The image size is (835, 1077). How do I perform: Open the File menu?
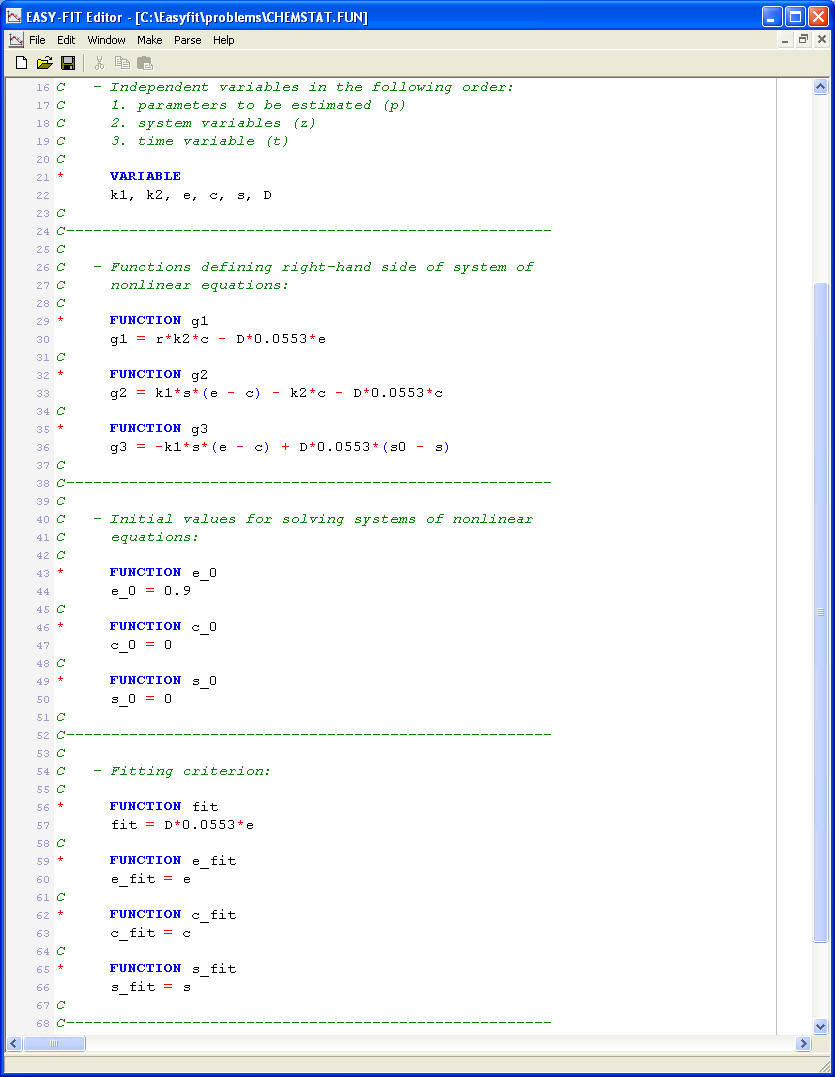click(x=37, y=40)
